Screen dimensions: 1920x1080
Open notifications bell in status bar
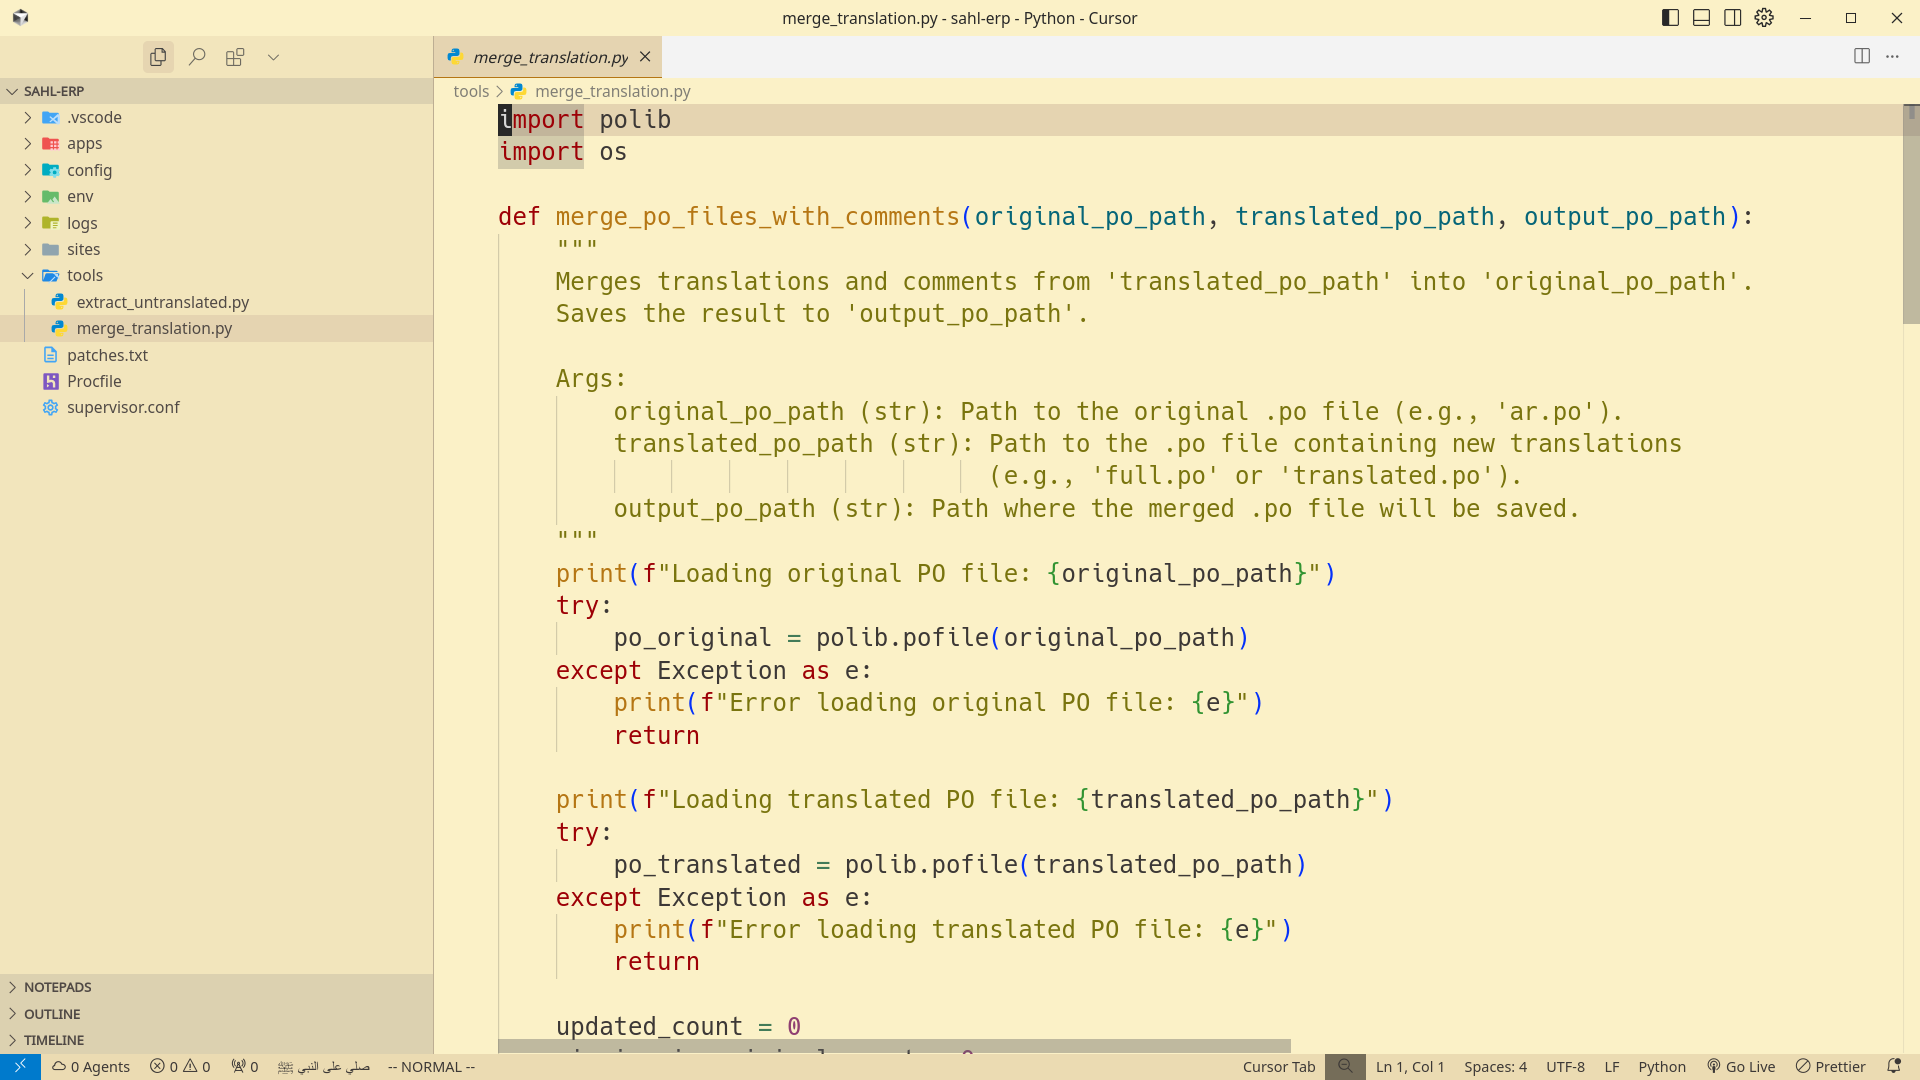pos(1893,1066)
